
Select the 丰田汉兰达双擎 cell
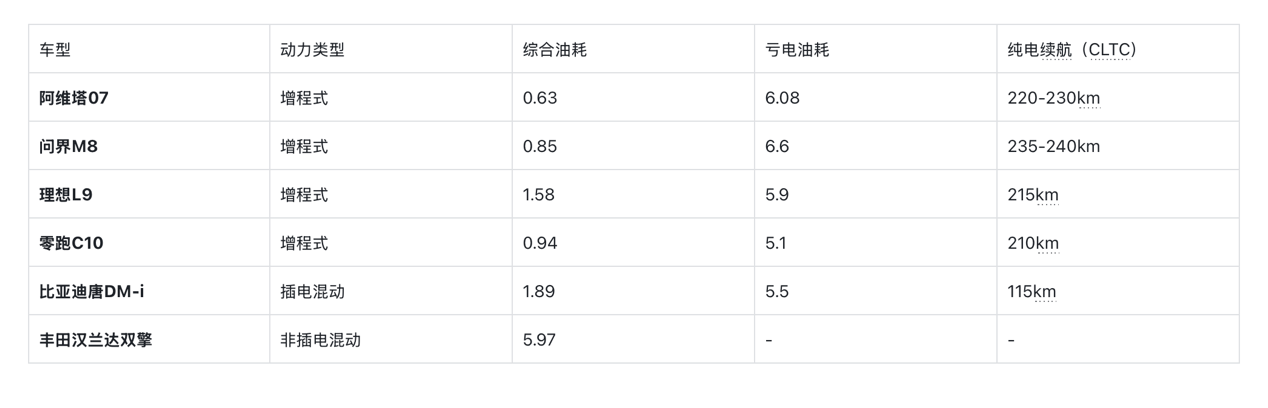96,340
